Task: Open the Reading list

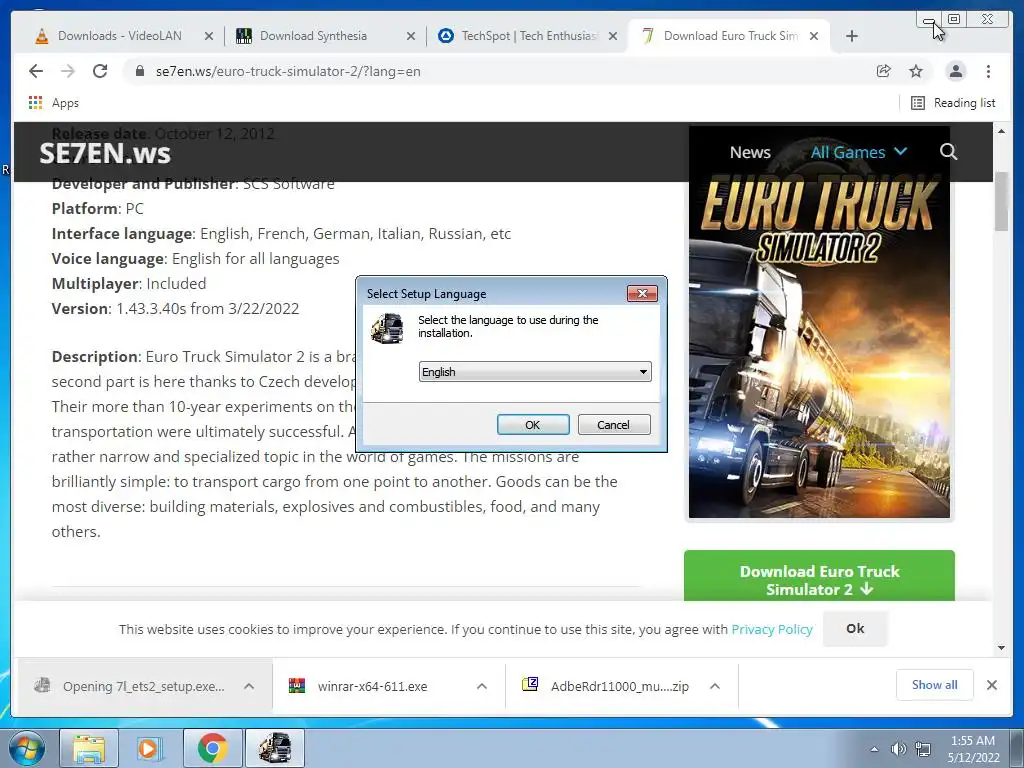Action: point(953,103)
